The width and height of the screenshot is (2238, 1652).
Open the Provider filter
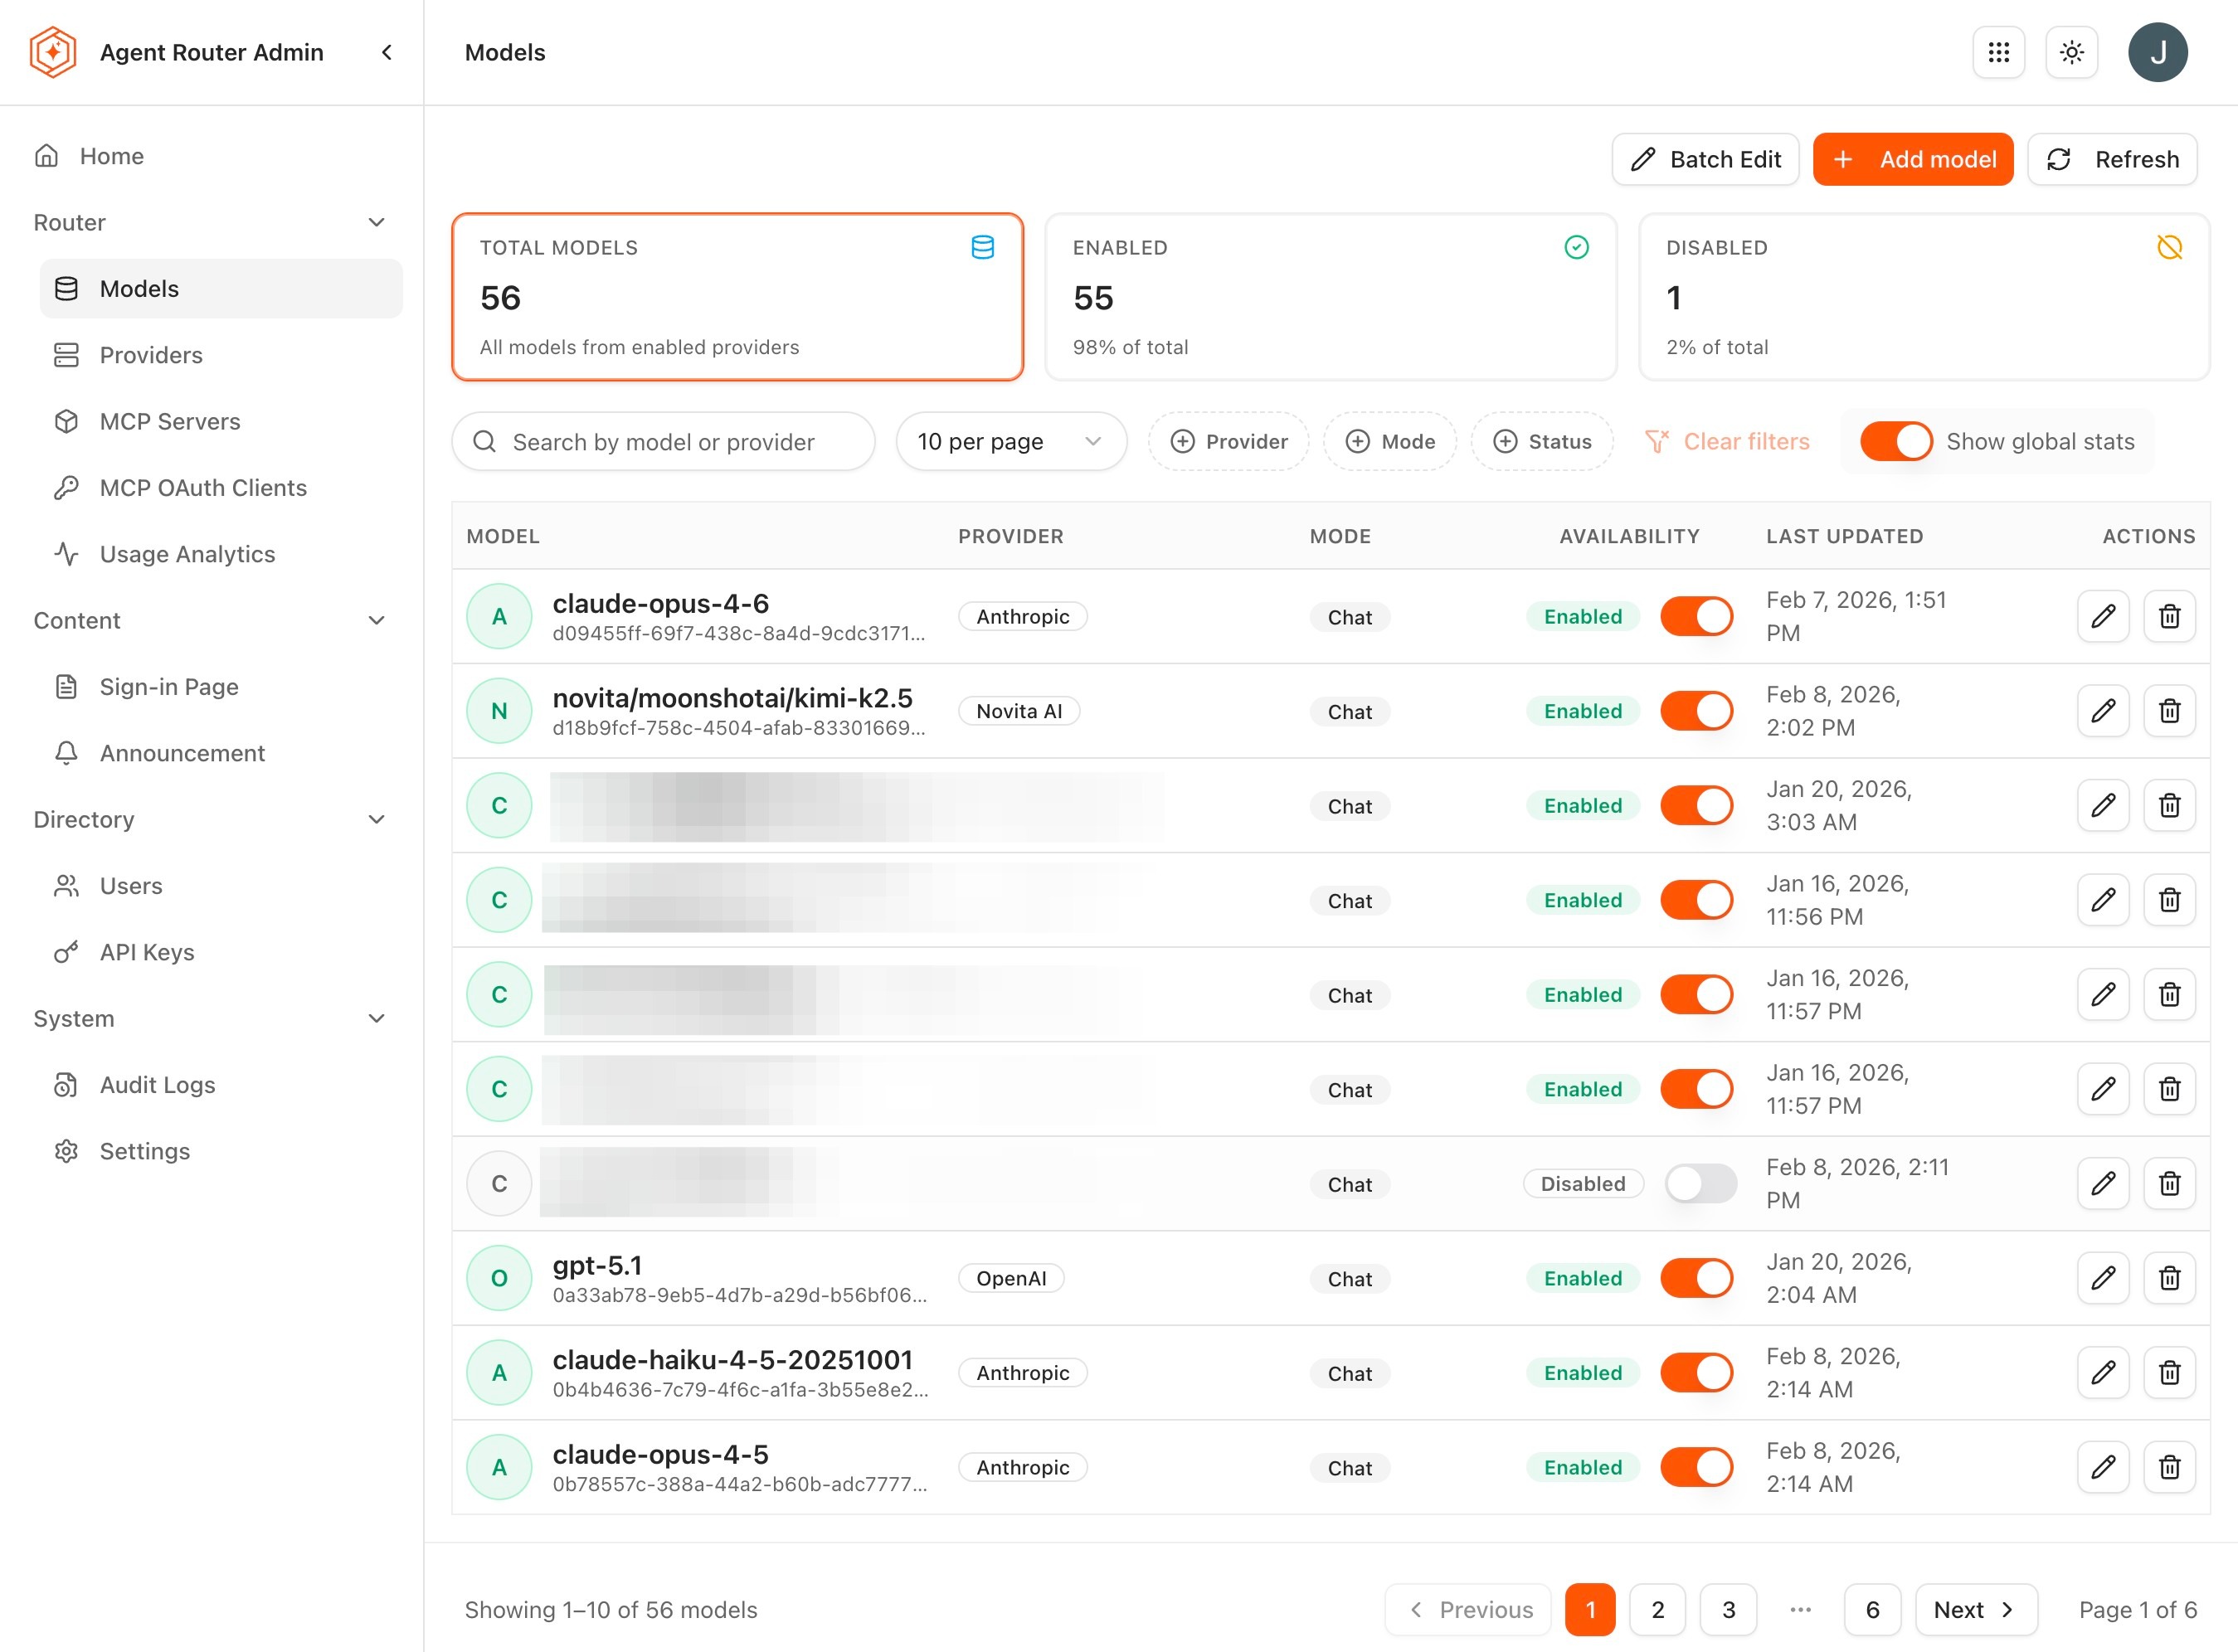1228,441
